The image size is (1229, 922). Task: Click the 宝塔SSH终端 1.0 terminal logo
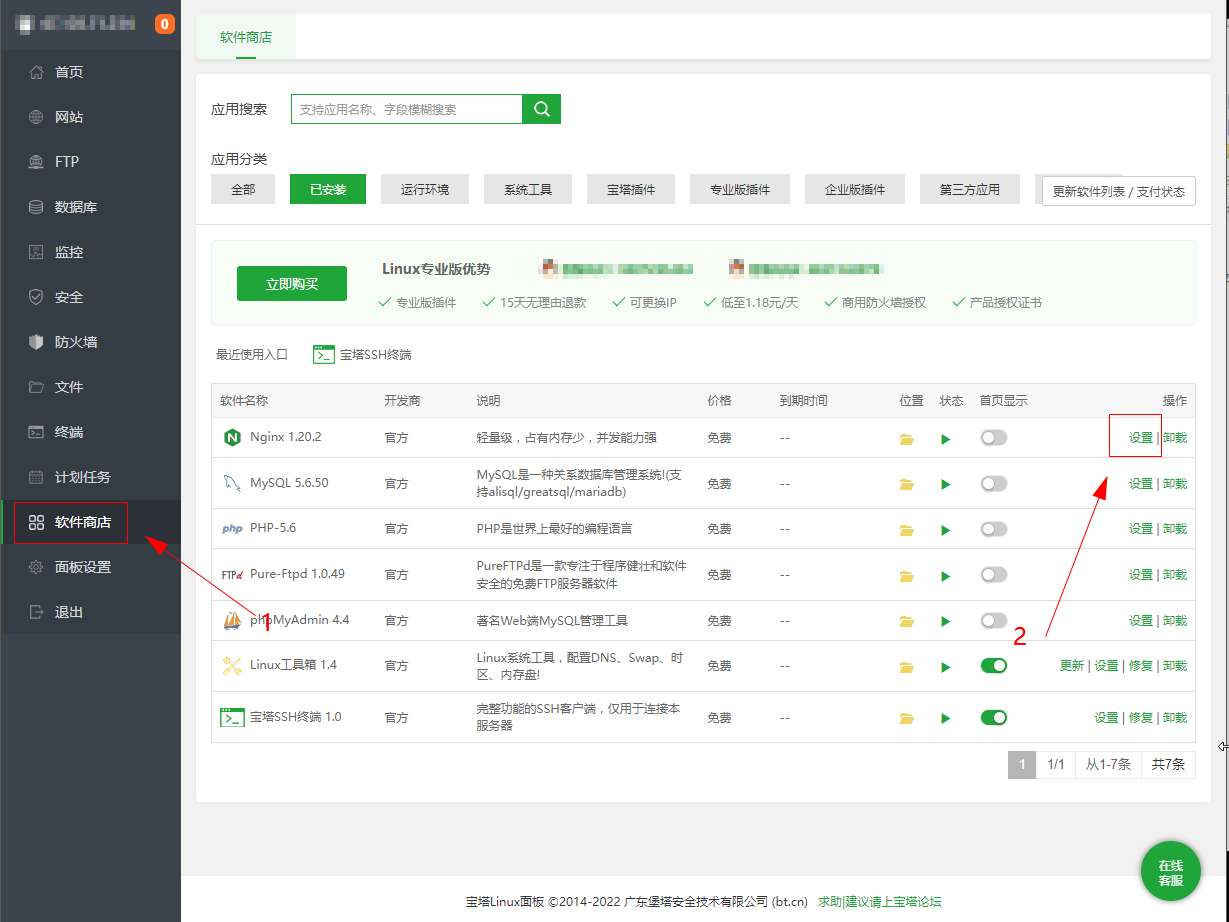point(232,717)
